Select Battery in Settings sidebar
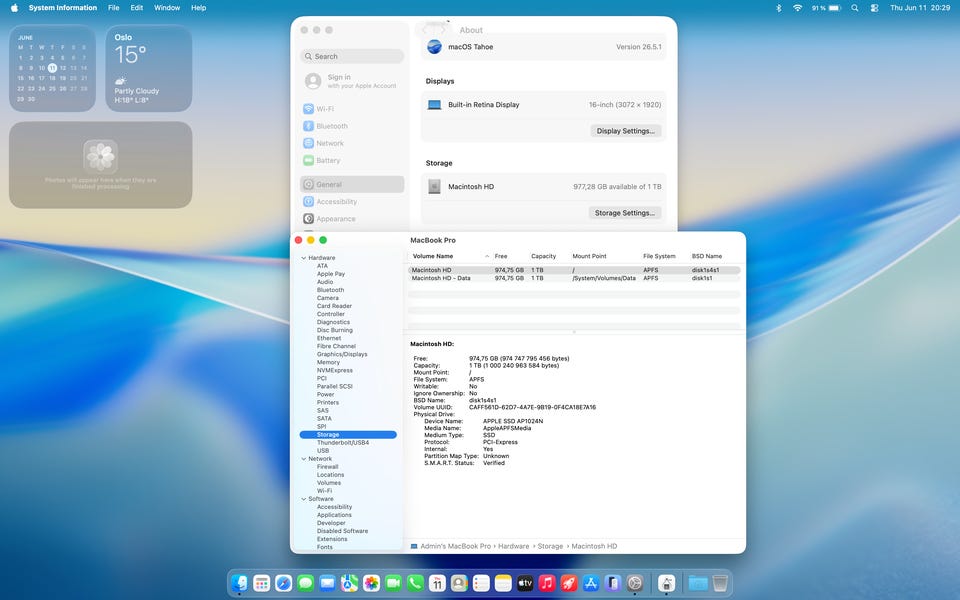 (352, 160)
